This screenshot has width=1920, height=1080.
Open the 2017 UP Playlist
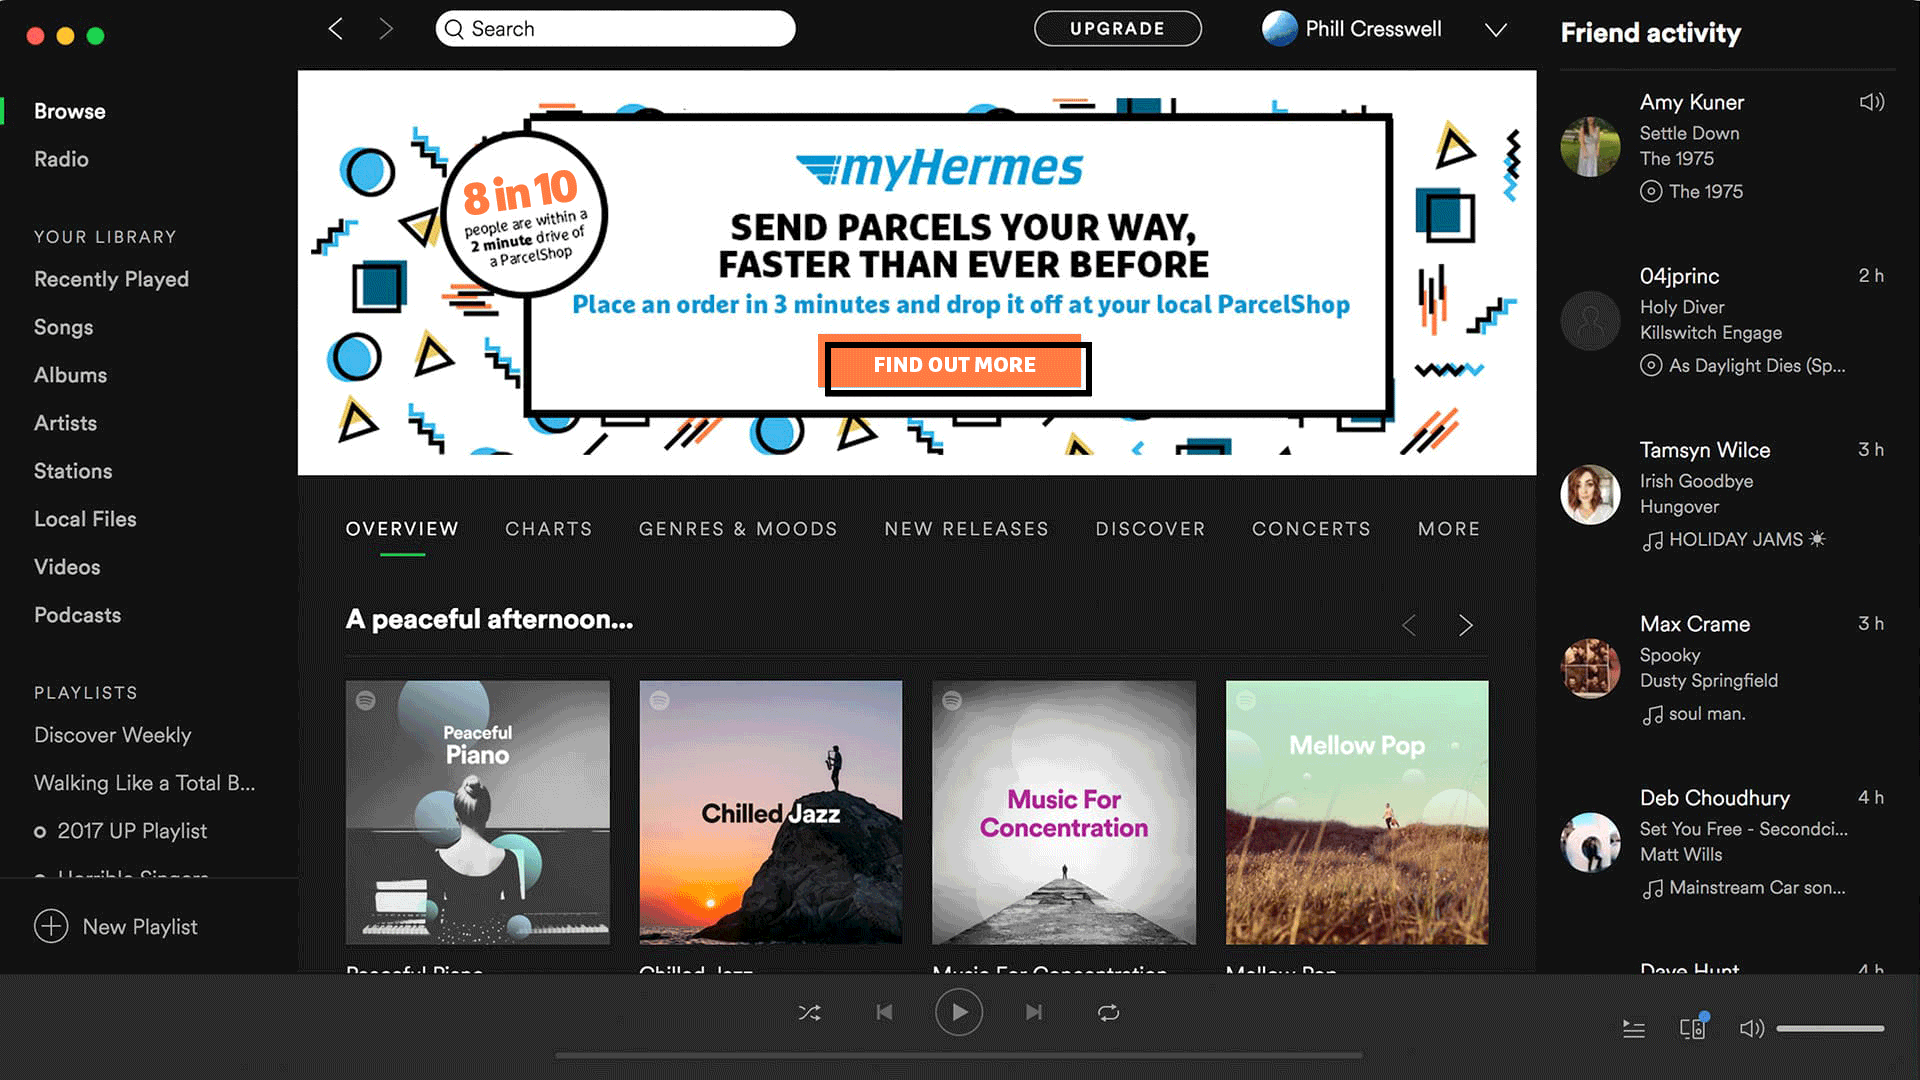click(132, 831)
